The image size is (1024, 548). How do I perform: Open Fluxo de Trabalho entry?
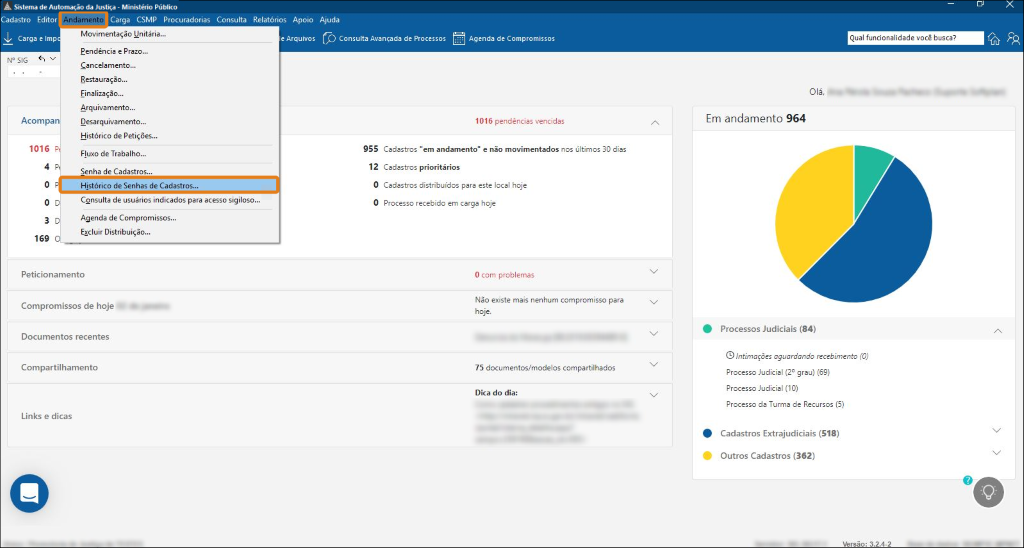[x=170, y=153]
